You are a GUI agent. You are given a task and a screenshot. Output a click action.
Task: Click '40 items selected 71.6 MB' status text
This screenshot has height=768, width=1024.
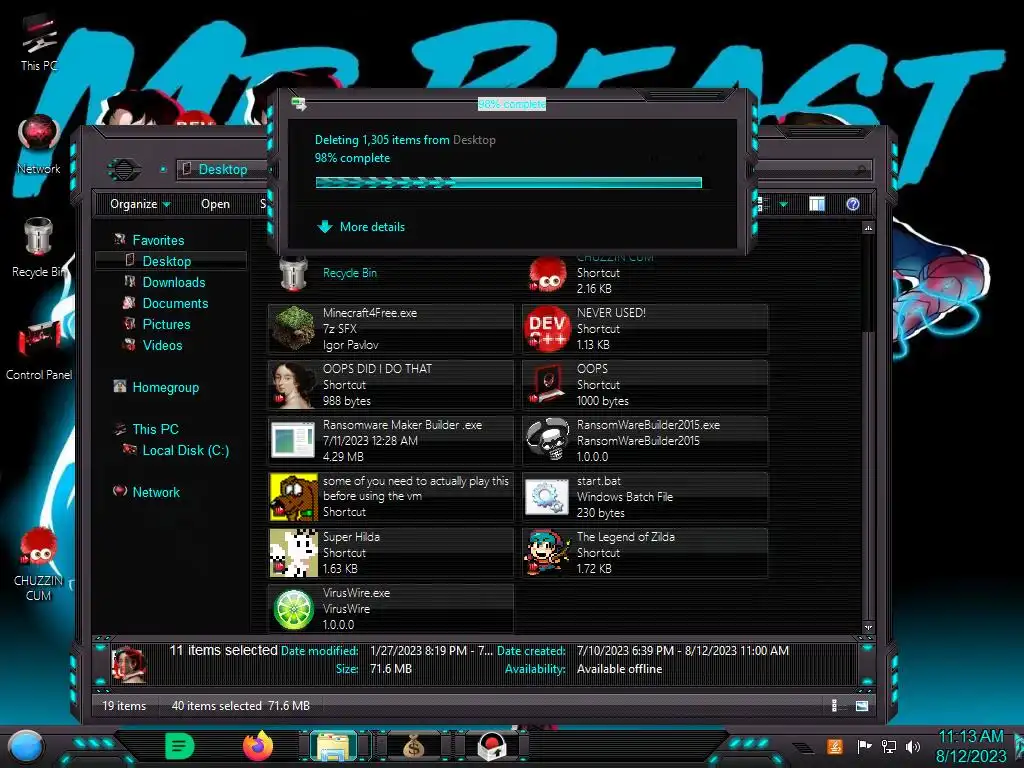pyautogui.click(x=240, y=706)
